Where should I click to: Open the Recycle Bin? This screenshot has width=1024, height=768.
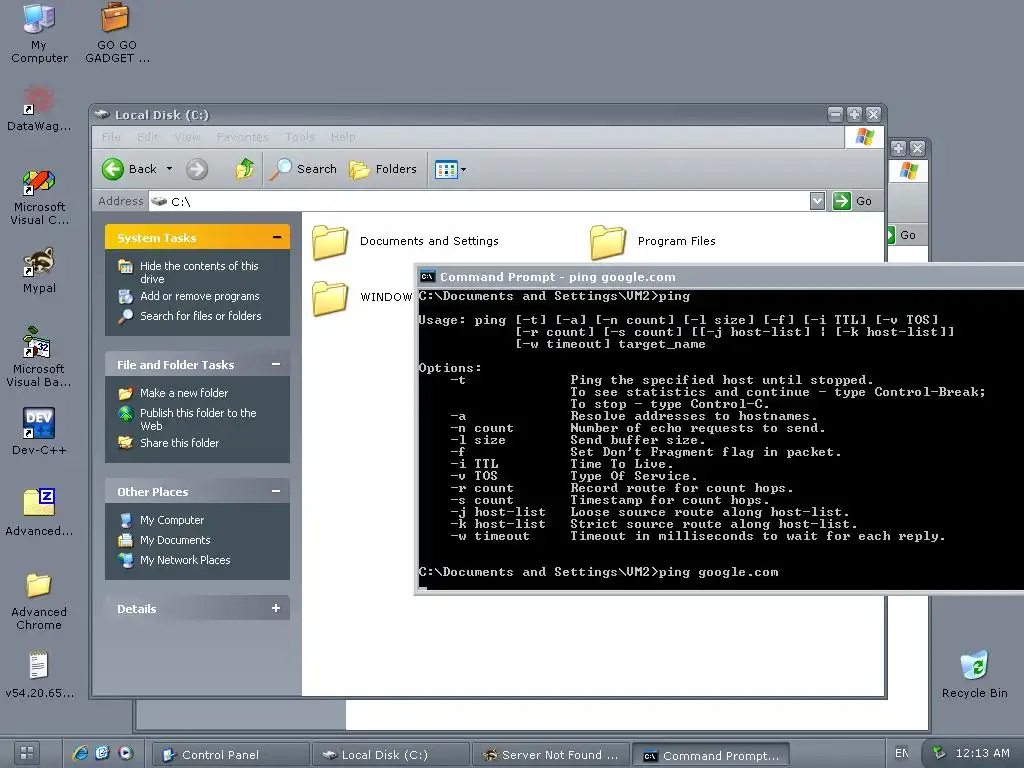tap(974, 674)
